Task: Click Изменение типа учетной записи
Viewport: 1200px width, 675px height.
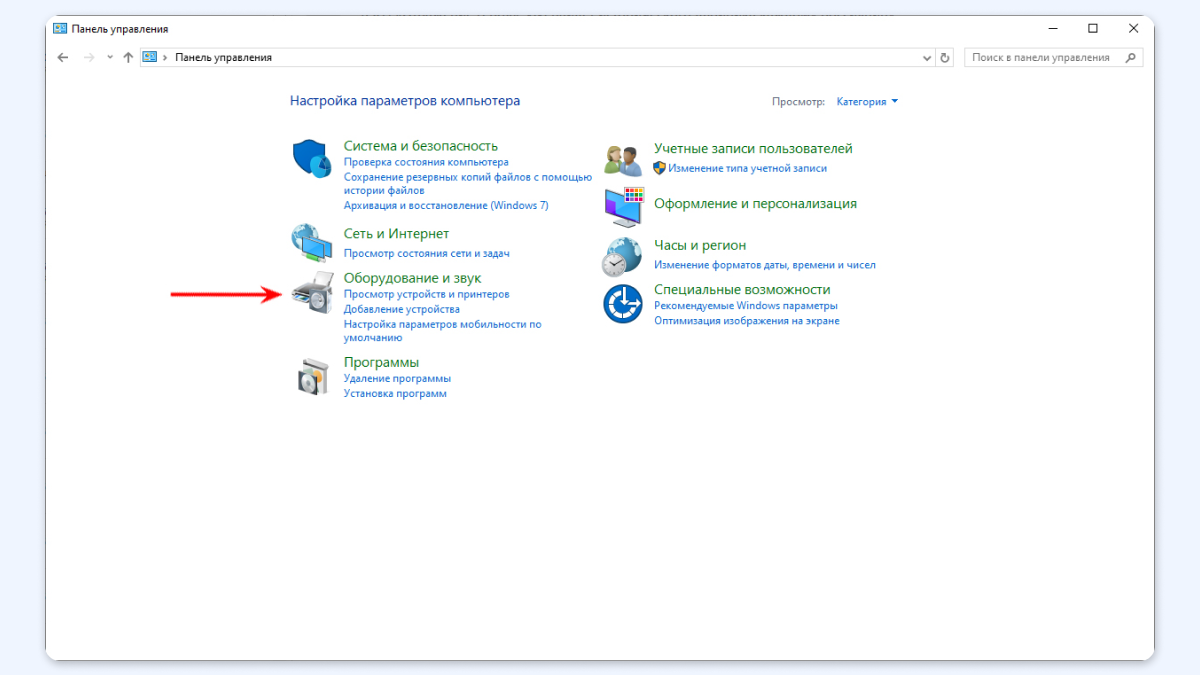Action: (748, 168)
